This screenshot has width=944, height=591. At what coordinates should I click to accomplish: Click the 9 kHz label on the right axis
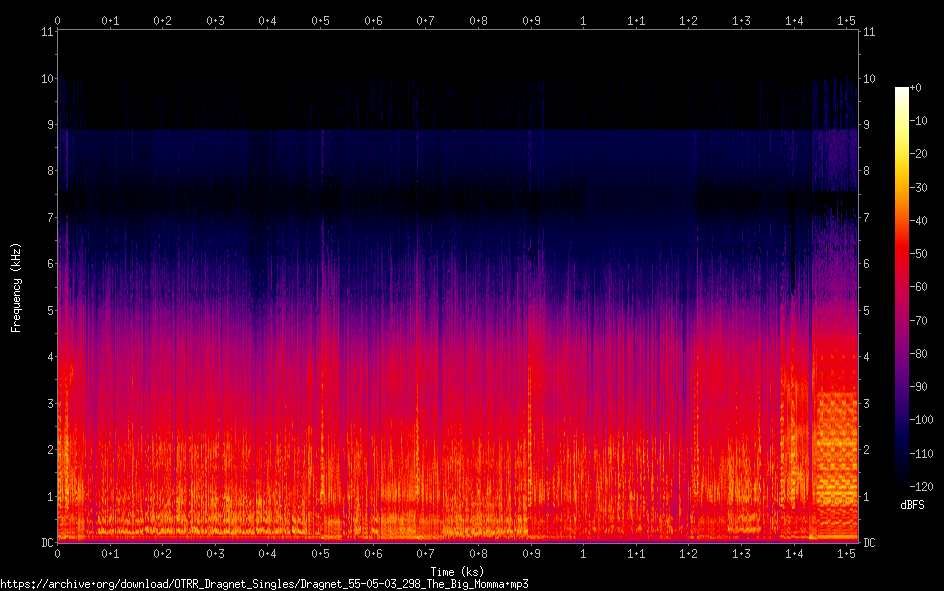click(867, 125)
